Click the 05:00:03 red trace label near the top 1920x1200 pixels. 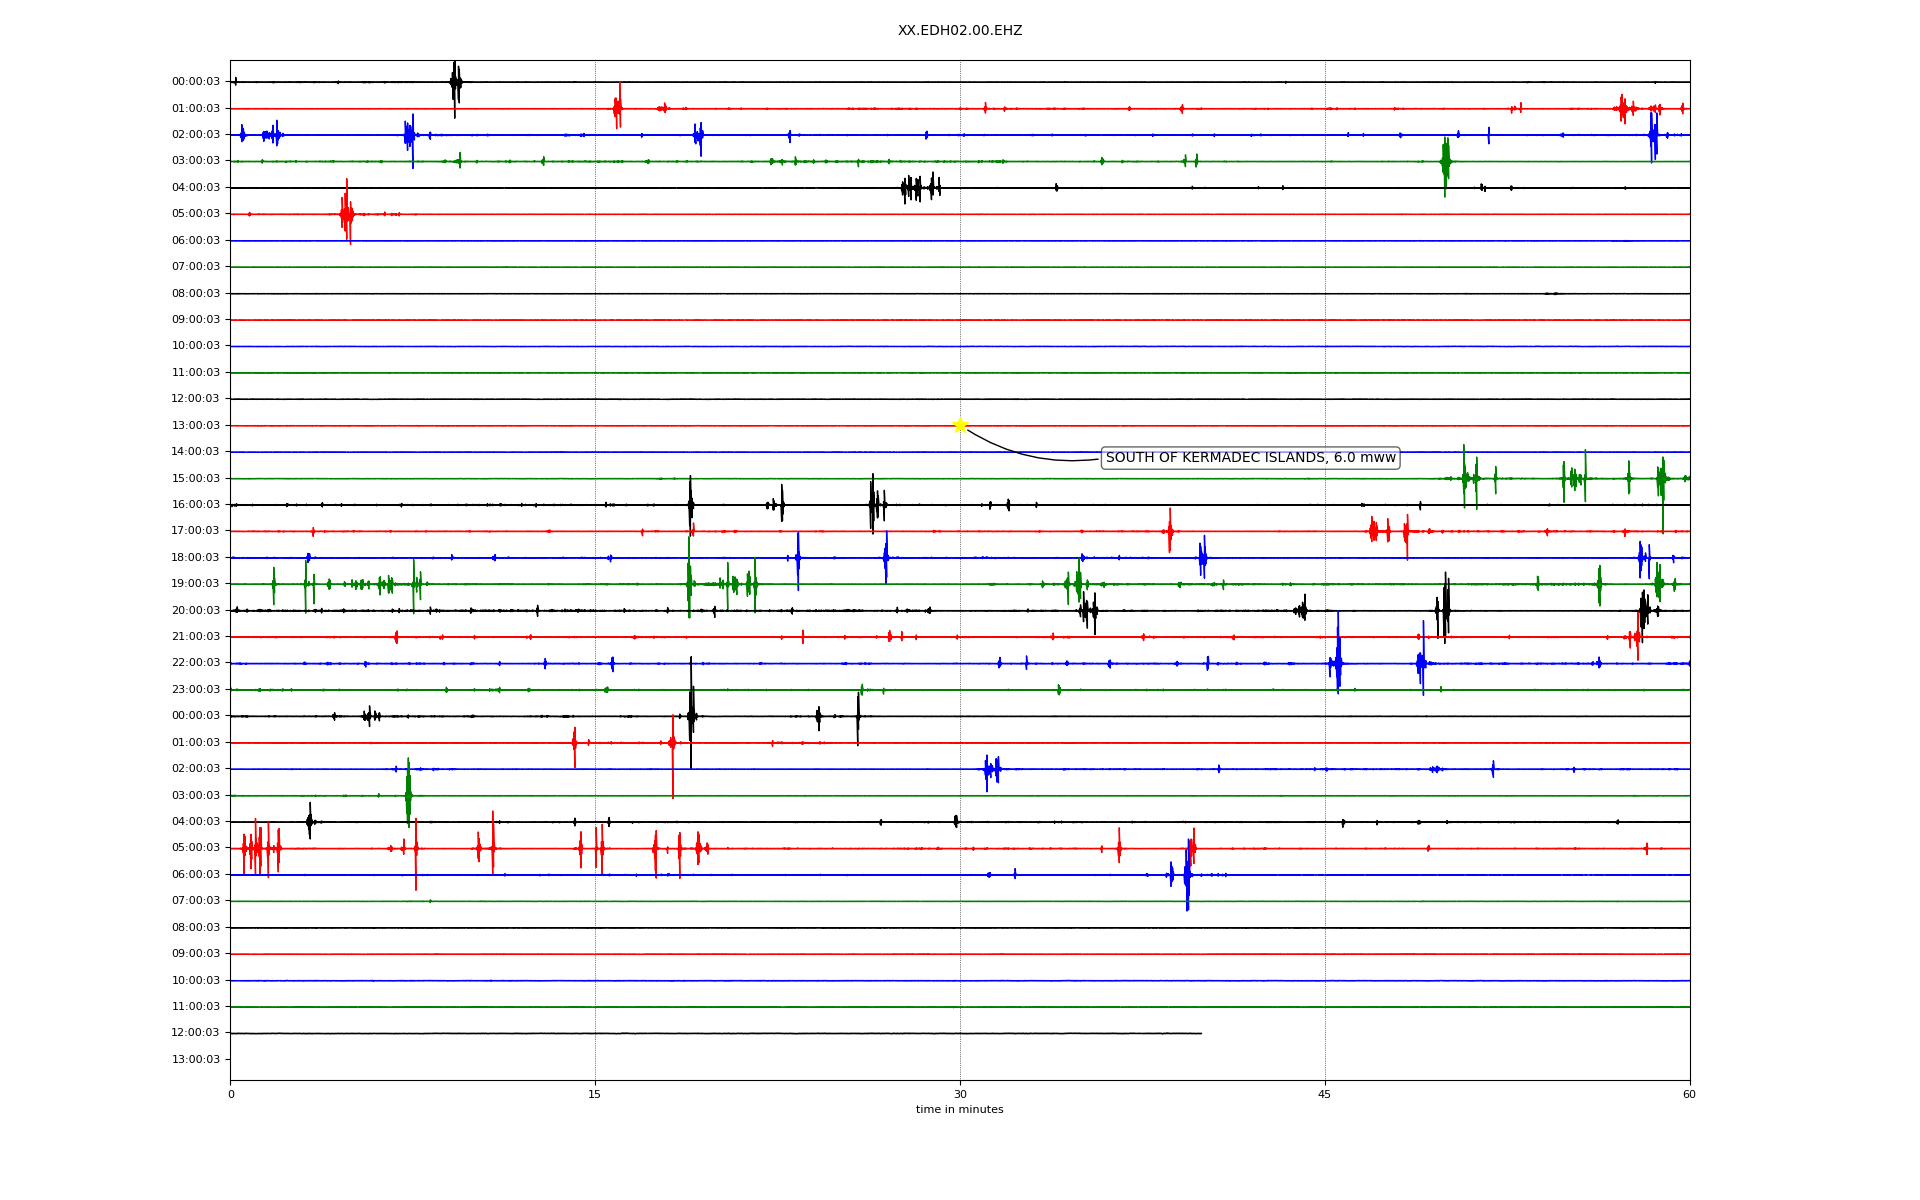196,214
